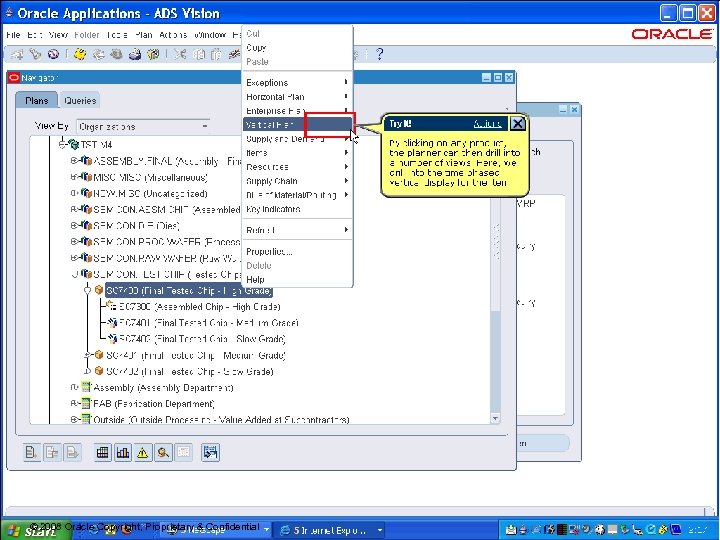Open the yellow warning exceptions icon

[143, 453]
